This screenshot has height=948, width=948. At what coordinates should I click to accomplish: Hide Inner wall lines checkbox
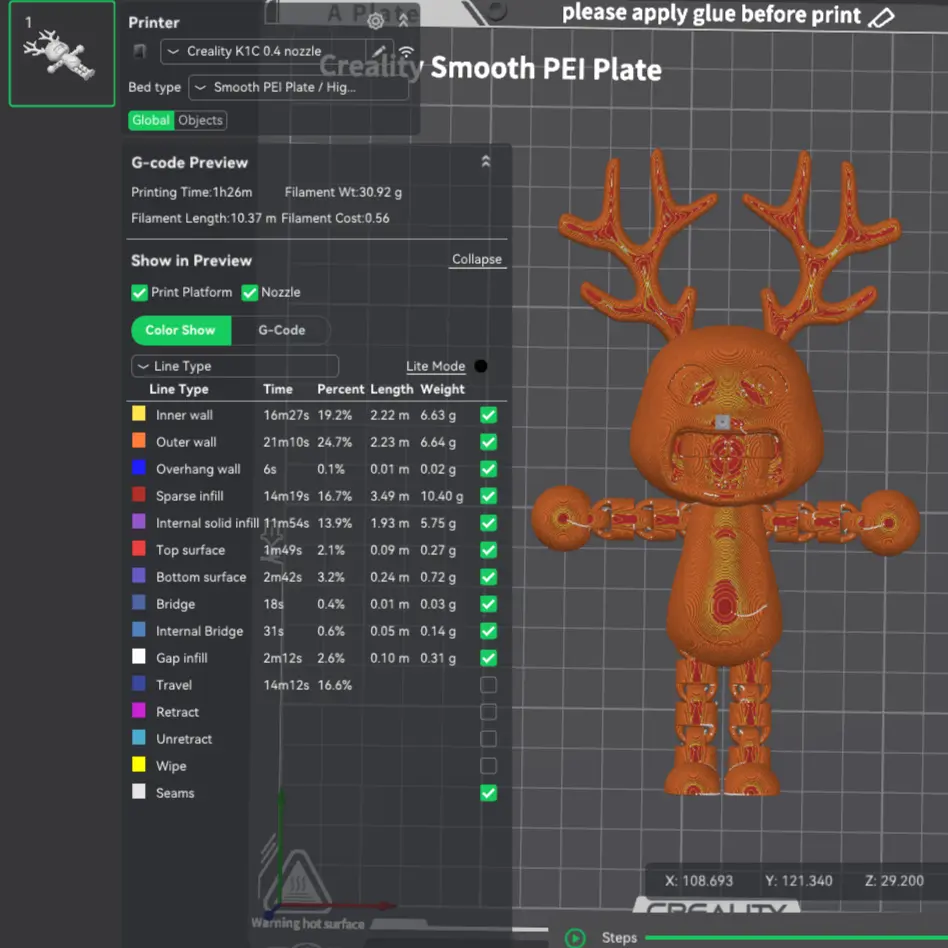tap(489, 415)
